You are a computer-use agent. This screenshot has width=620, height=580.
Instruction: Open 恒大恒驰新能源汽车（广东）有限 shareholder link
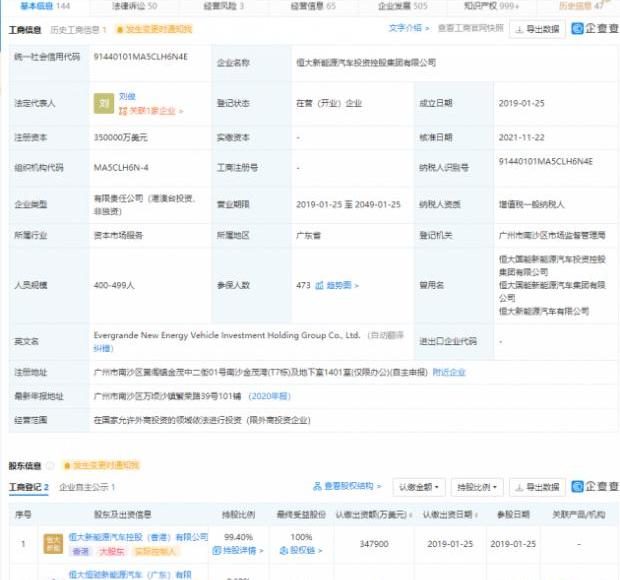tap(130, 574)
